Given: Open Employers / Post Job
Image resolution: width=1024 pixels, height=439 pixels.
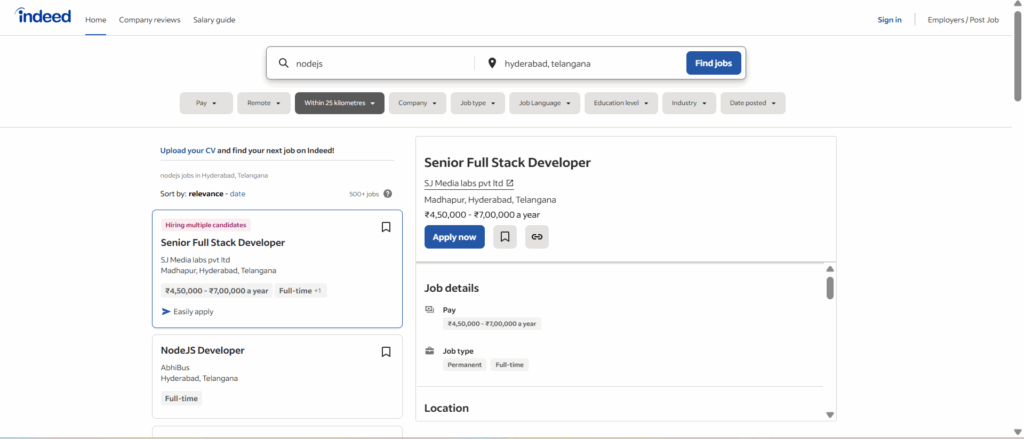Looking at the screenshot, I should [963, 20].
